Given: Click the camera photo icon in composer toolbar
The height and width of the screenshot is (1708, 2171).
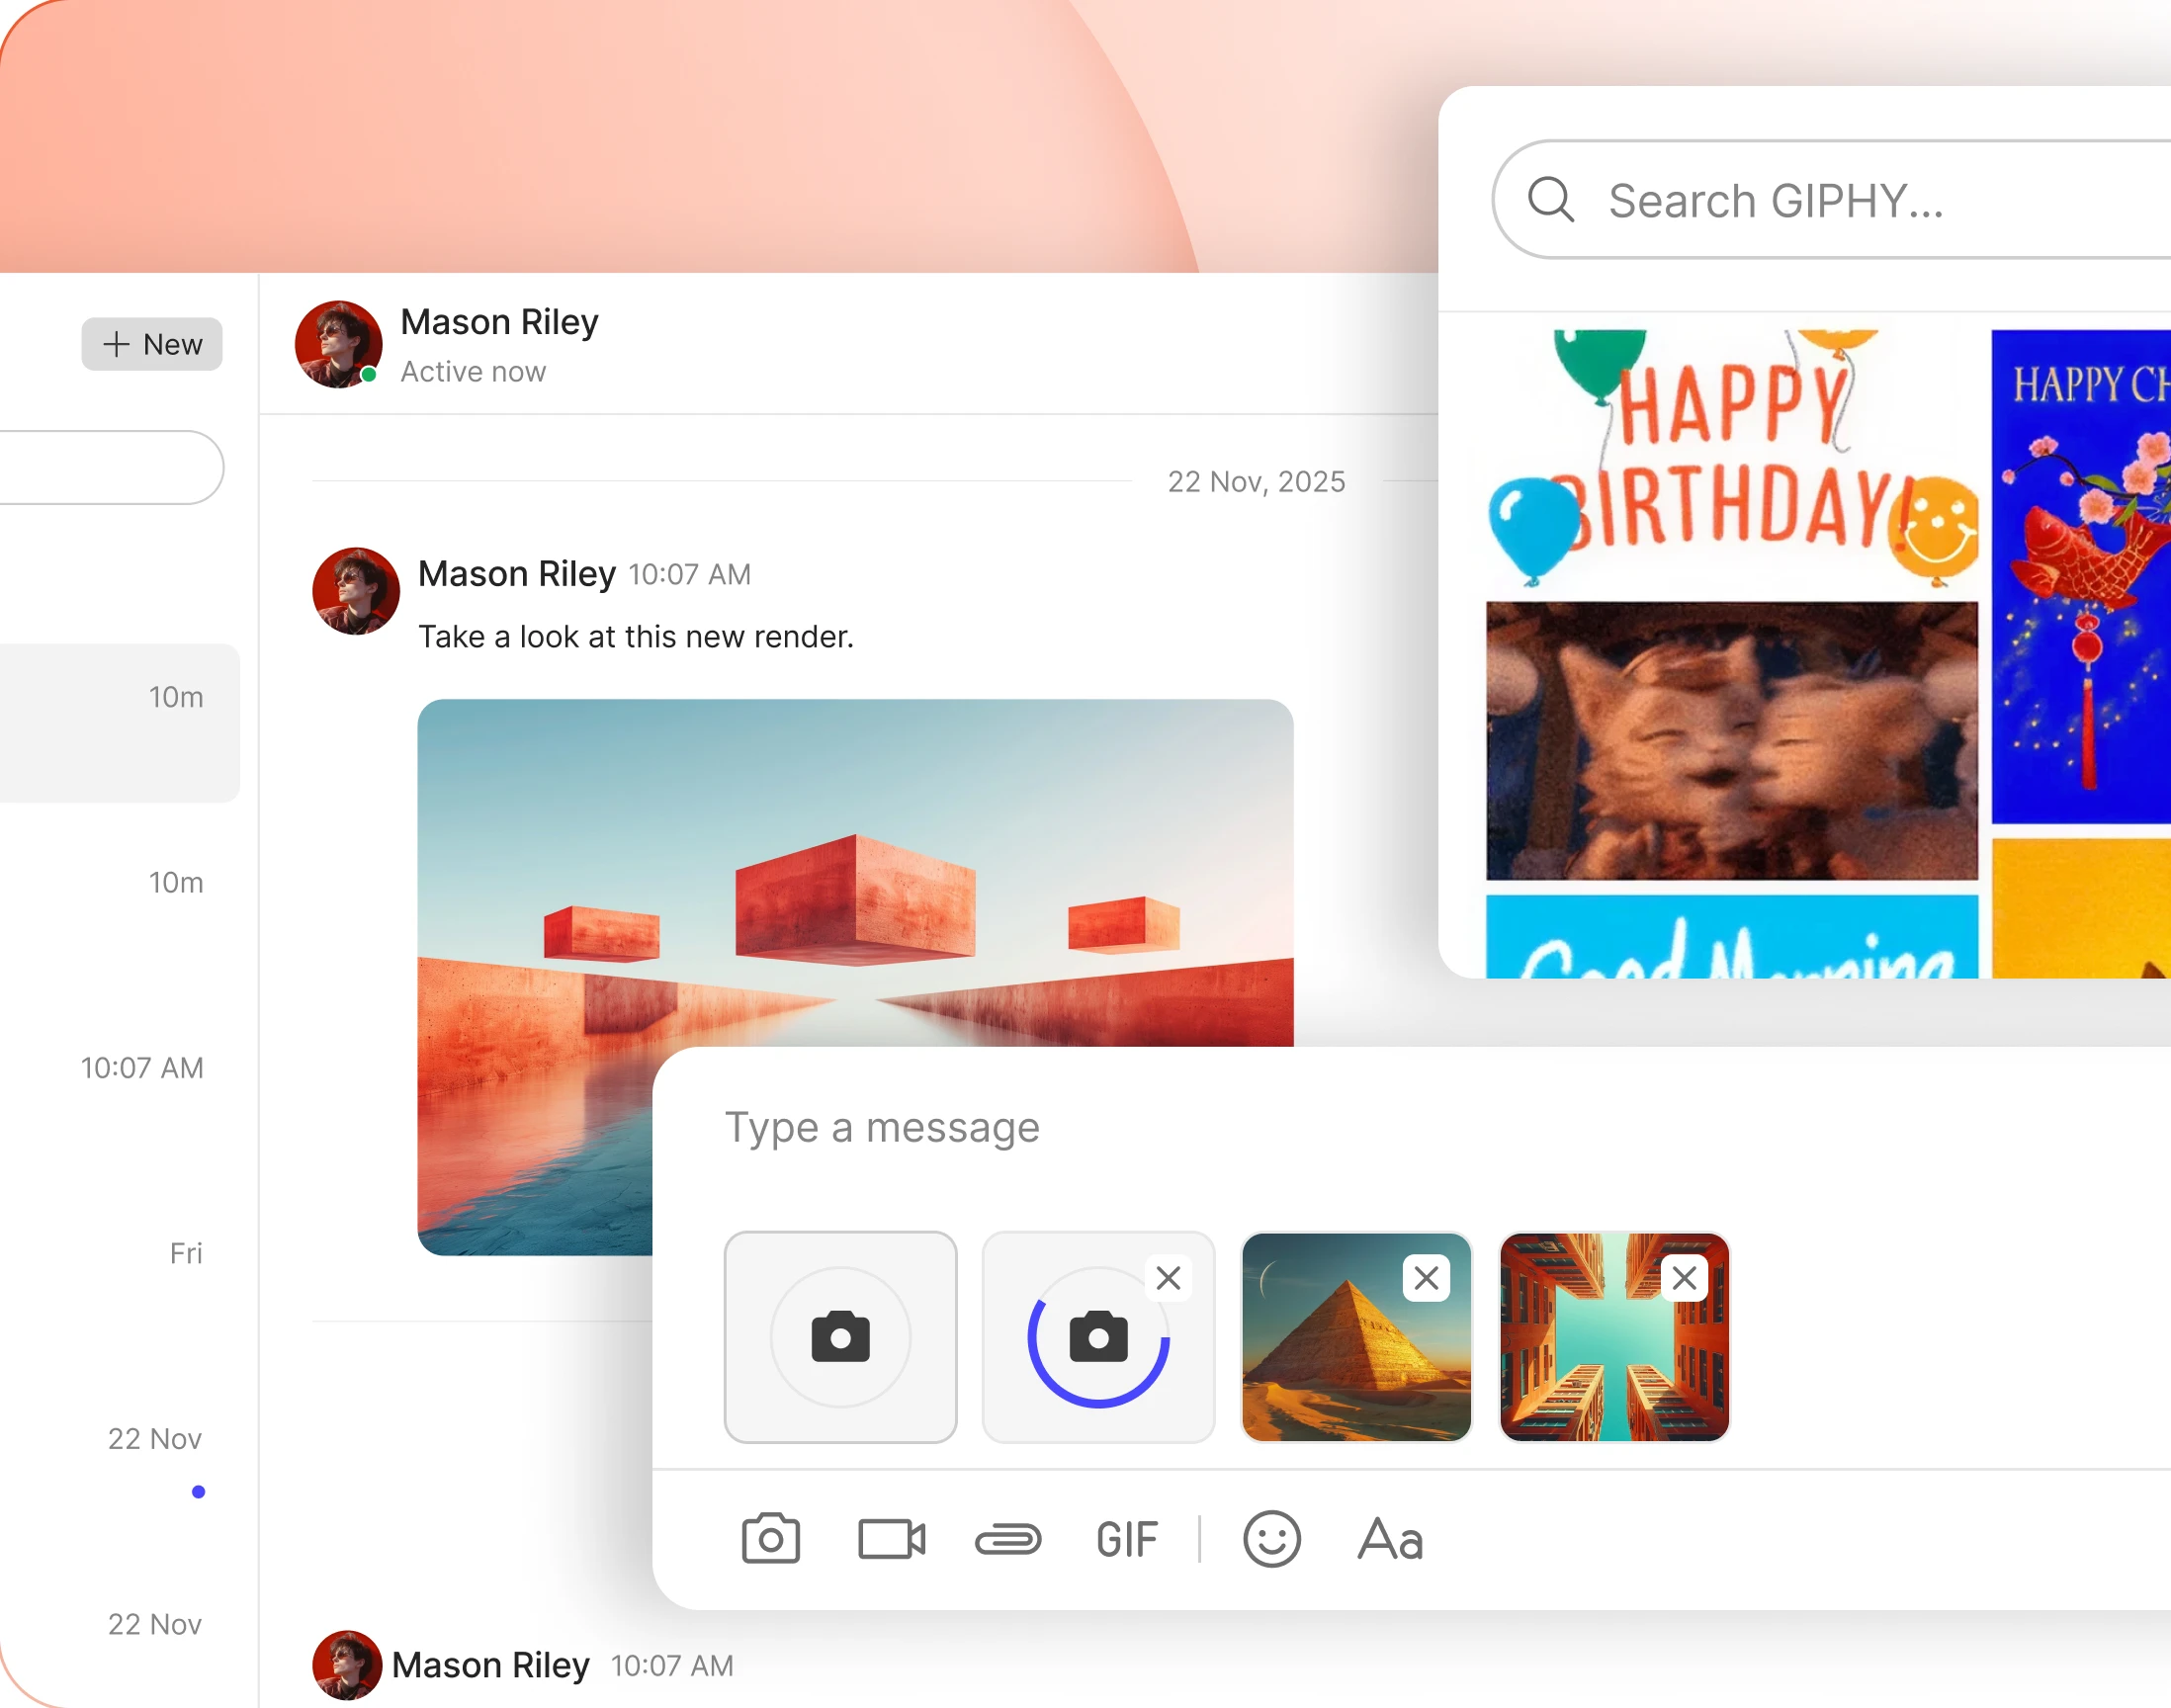Looking at the screenshot, I should click(770, 1538).
